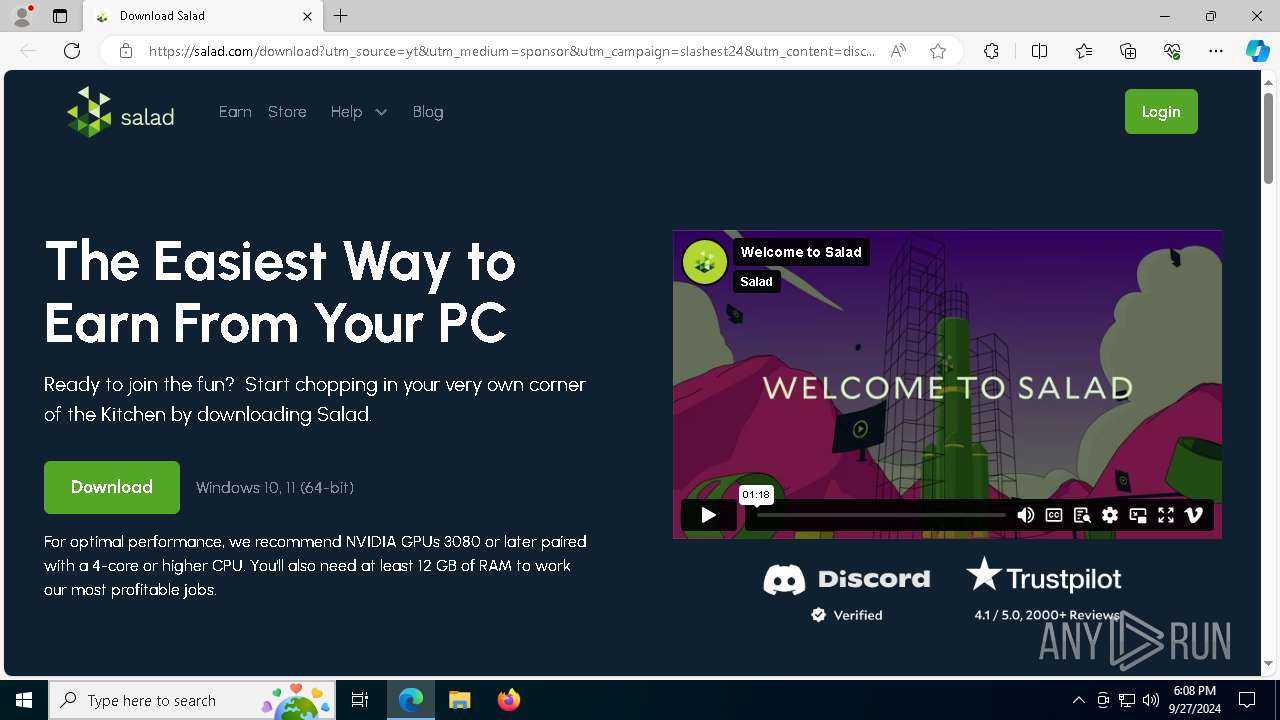Toggle split screen view
This screenshot has height=720, width=1280.
coord(1039,51)
